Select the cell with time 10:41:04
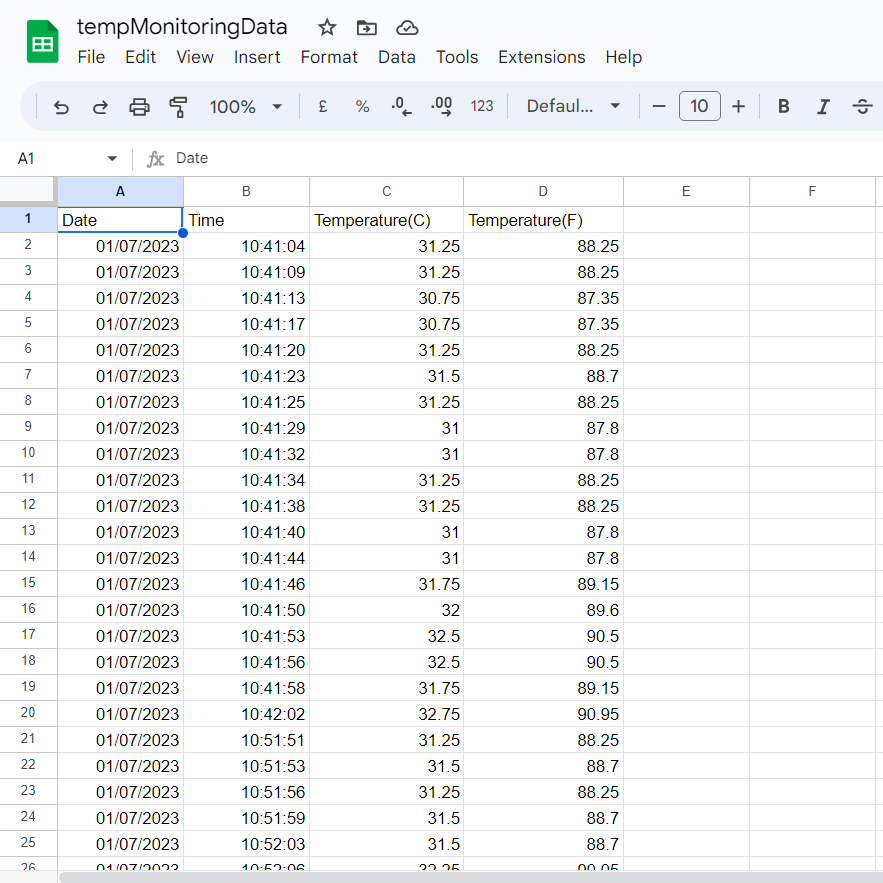Image resolution: width=883 pixels, height=883 pixels. tap(246, 246)
